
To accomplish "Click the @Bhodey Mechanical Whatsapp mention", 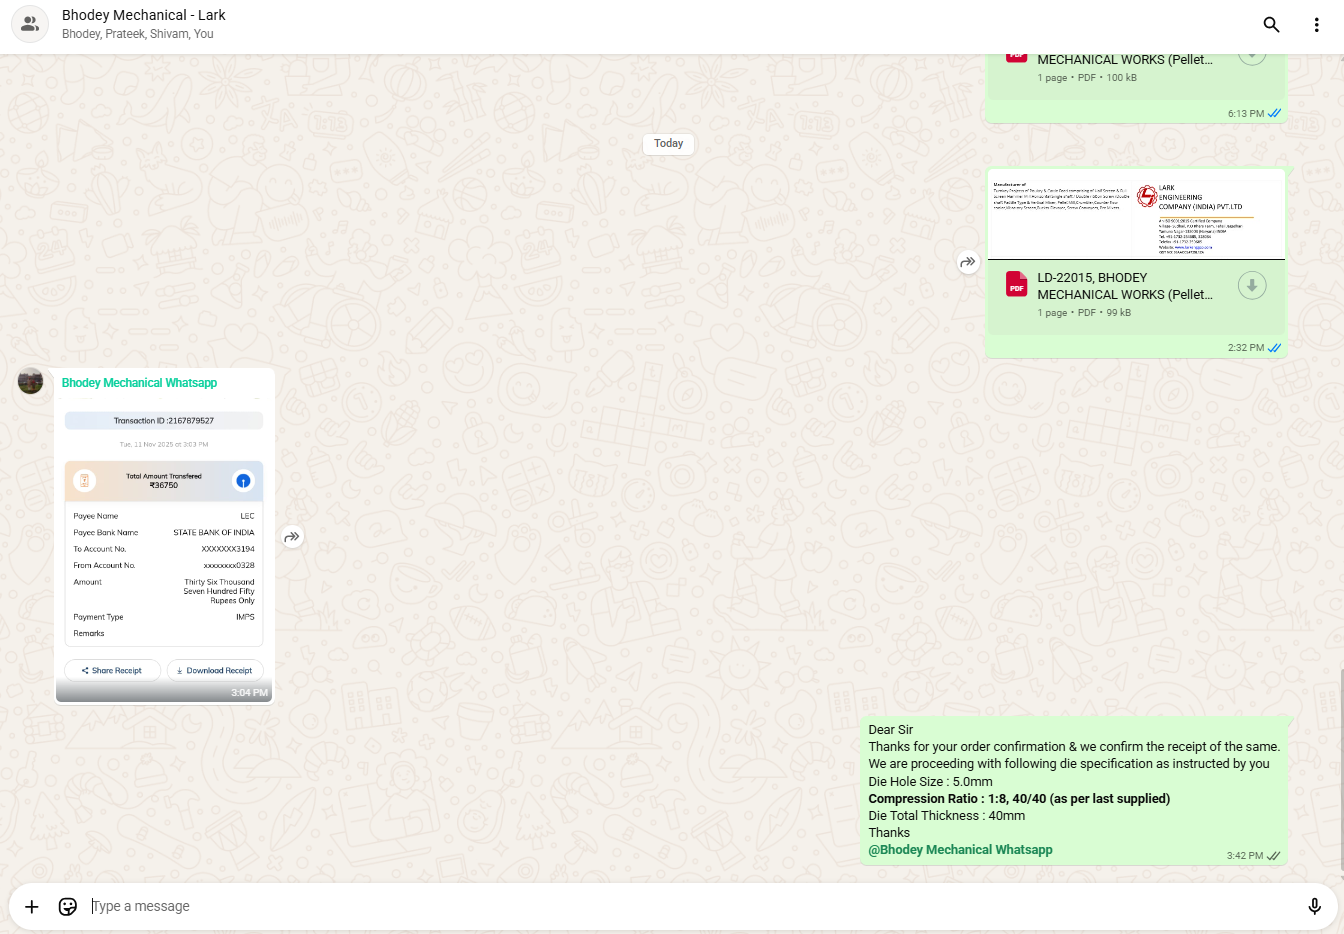I will coord(960,850).
